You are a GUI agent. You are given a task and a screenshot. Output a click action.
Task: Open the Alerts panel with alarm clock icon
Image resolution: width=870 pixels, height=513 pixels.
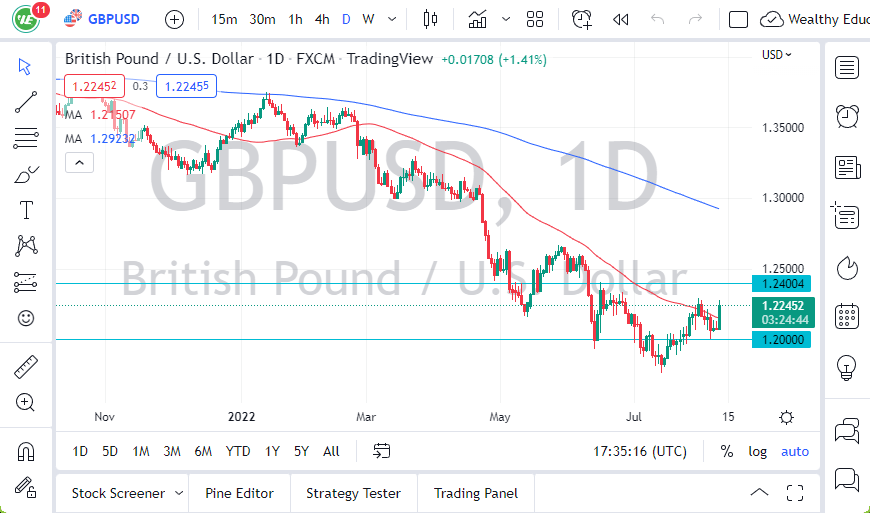847,116
